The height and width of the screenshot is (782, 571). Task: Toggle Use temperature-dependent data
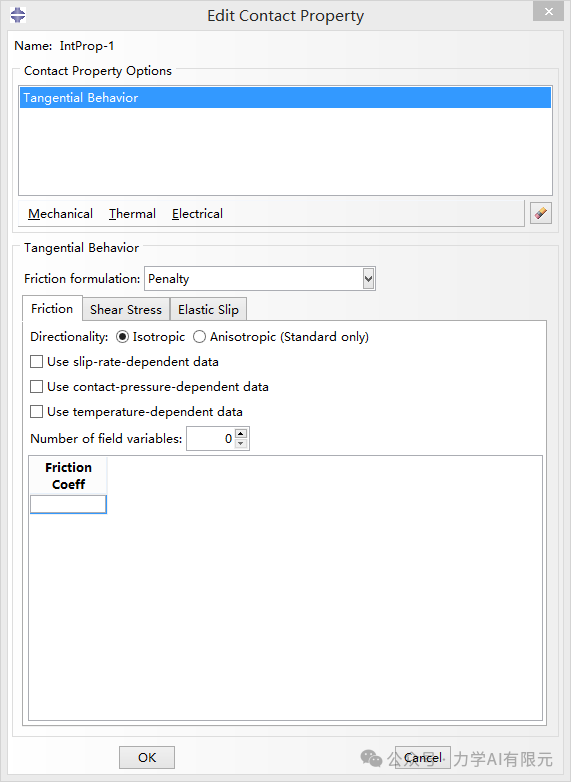tap(36, 411)
